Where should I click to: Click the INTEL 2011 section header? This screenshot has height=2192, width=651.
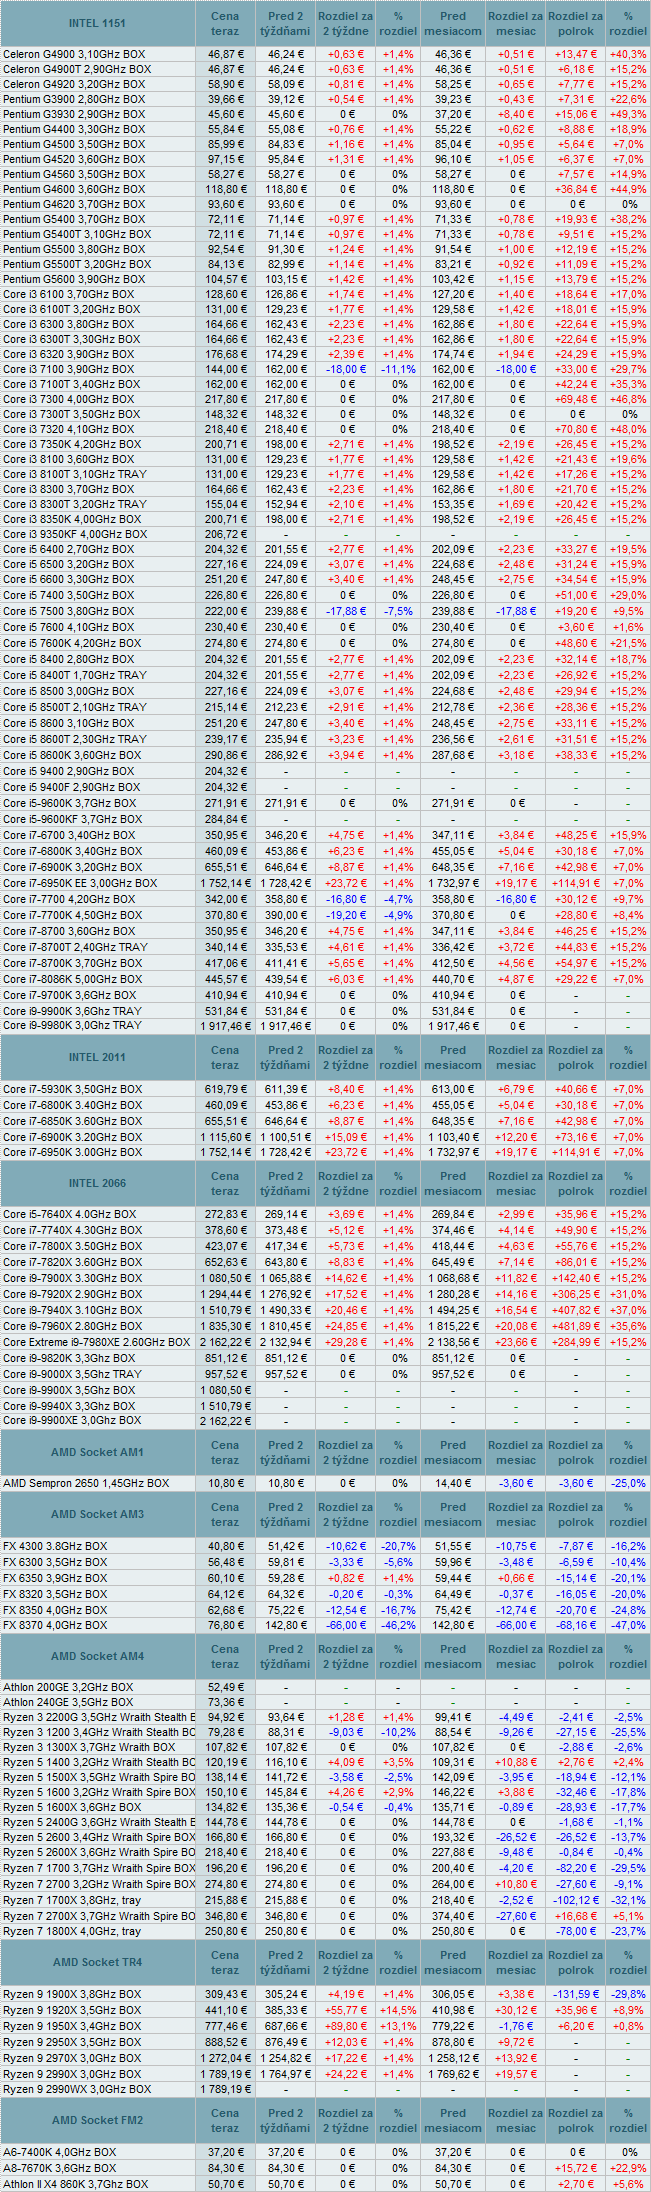[98, 1057]
